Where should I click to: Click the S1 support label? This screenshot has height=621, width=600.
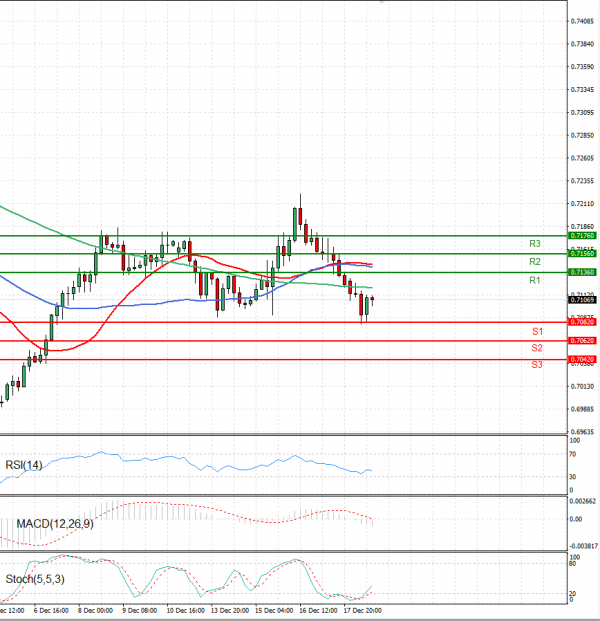coord(537,331)
